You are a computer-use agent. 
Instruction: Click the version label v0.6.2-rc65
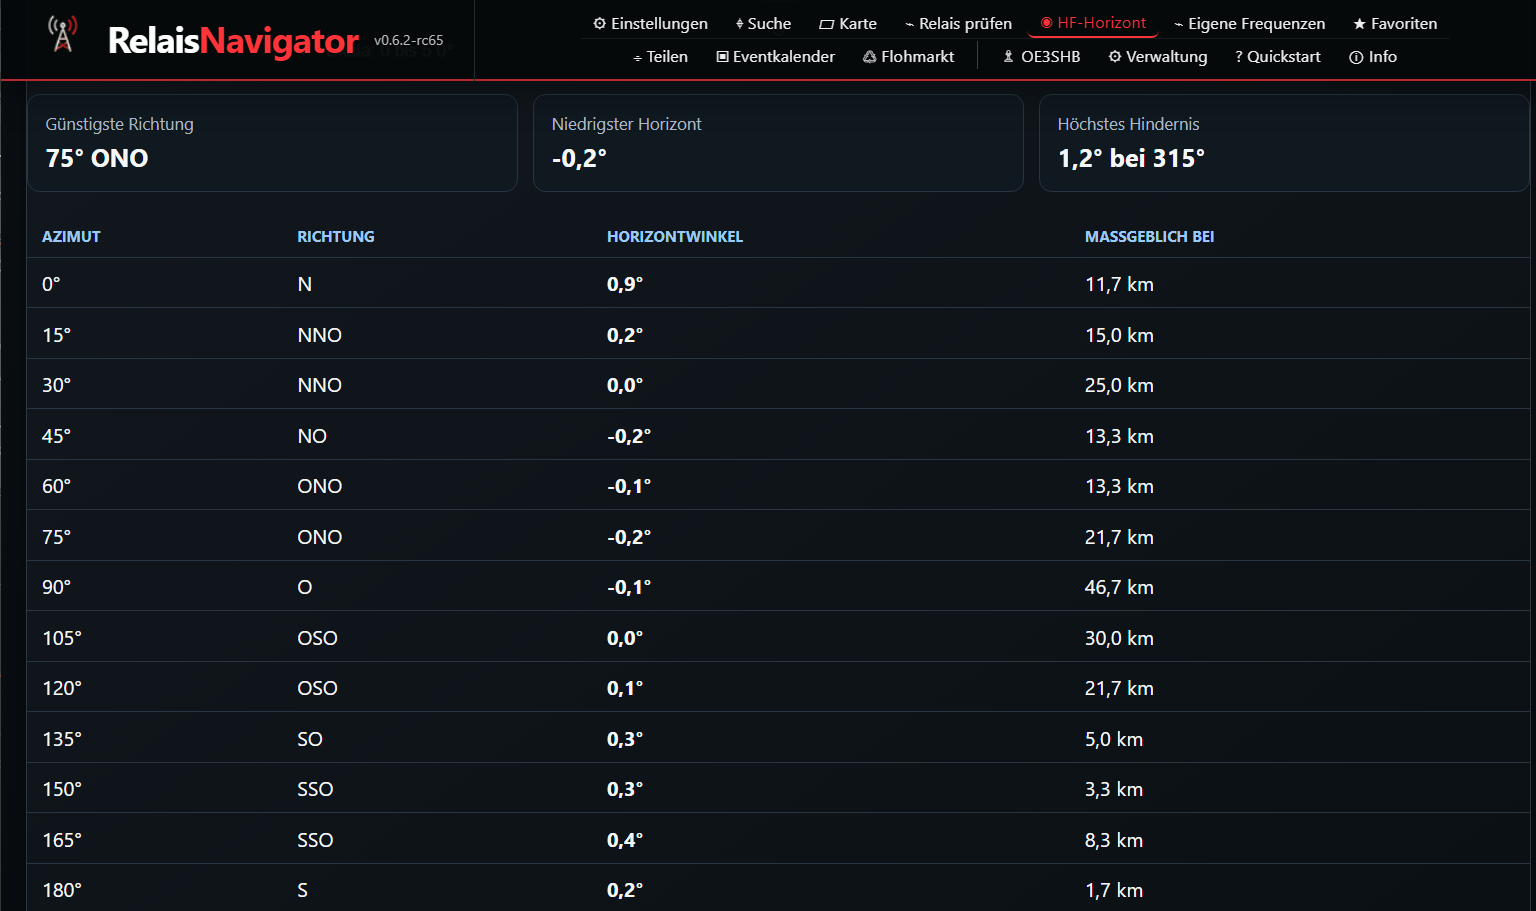(x=408, y=40)
